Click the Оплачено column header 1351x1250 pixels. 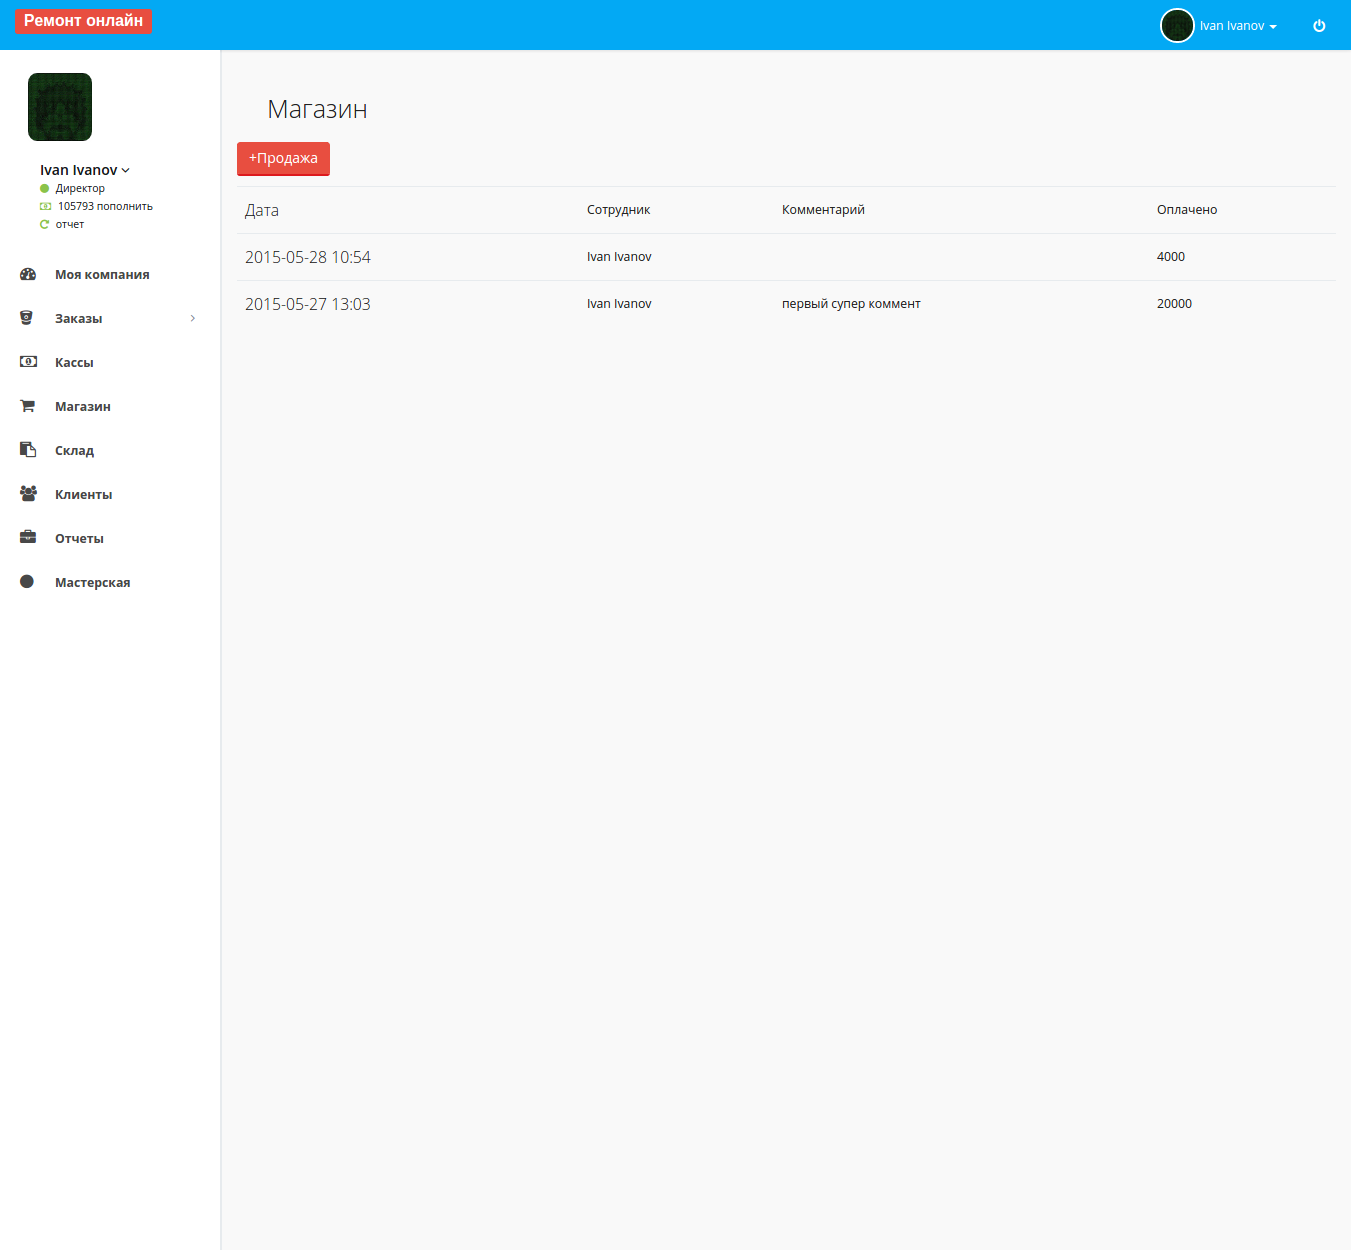pos(1187,210)
